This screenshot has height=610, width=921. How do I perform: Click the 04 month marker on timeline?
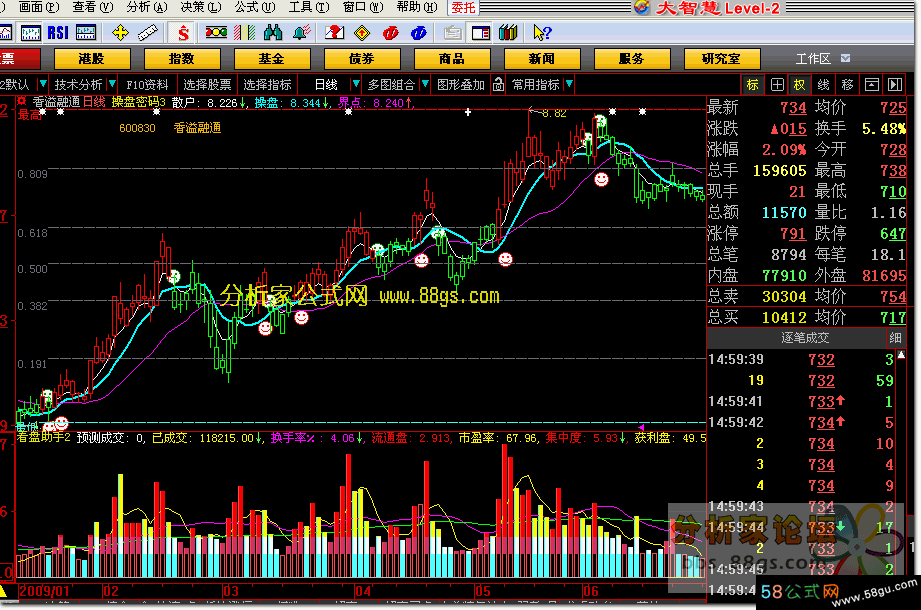(x=363, y=591)
